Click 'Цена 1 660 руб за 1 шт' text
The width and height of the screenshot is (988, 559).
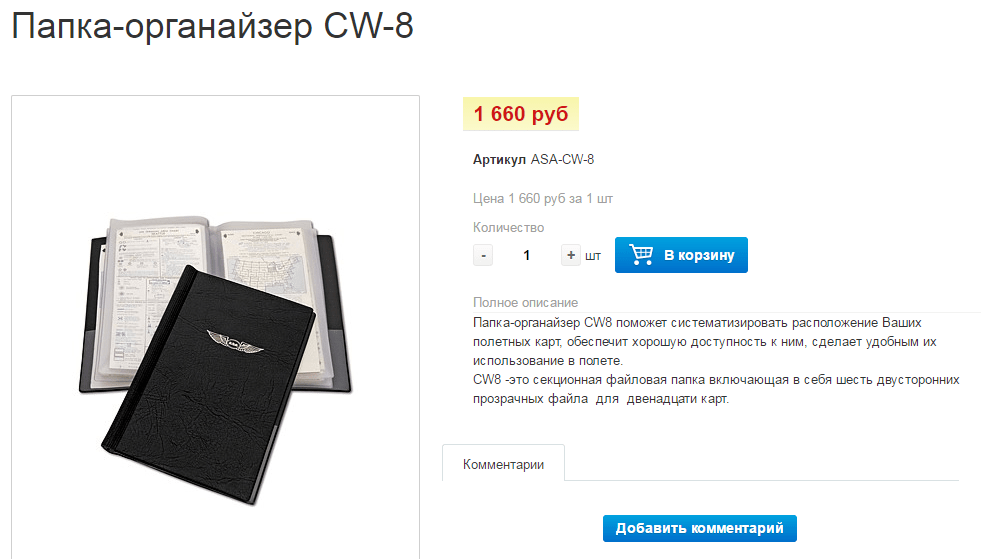tap(543, 199)
